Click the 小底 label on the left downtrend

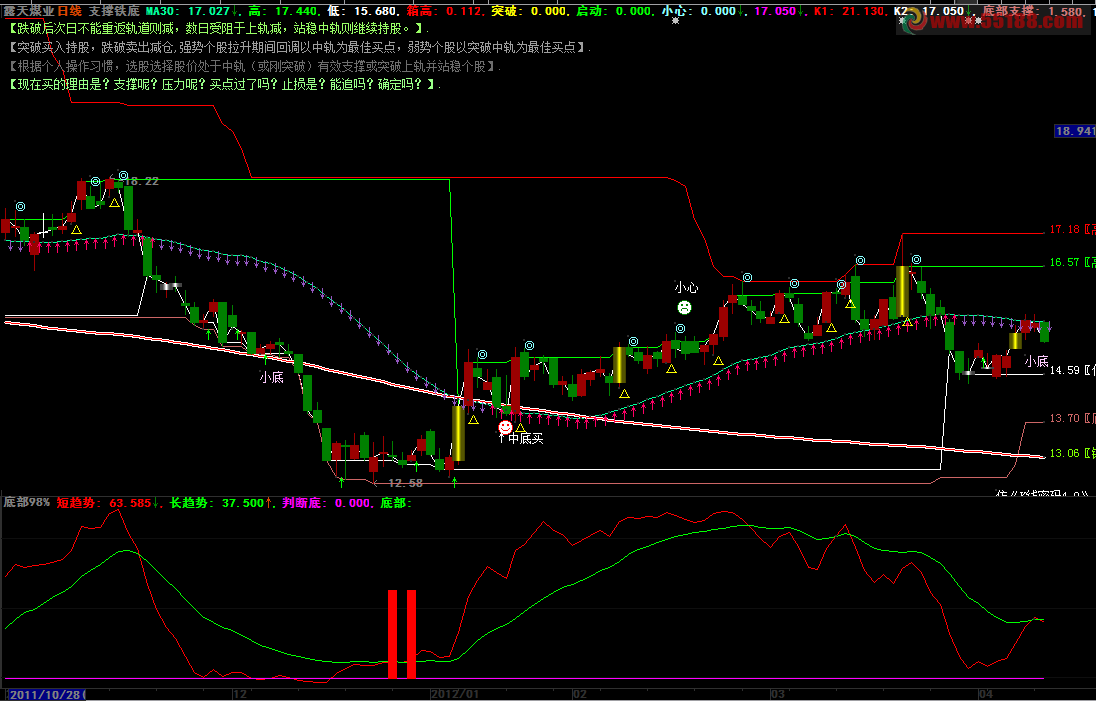coord(271,377)
